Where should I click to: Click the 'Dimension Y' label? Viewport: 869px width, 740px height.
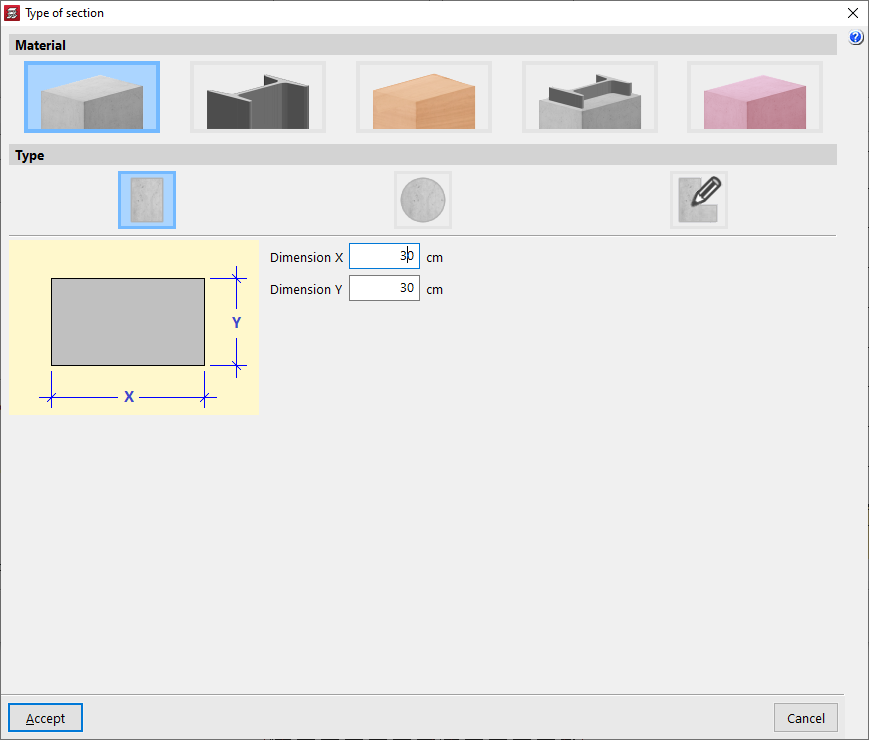click(306, 290)
